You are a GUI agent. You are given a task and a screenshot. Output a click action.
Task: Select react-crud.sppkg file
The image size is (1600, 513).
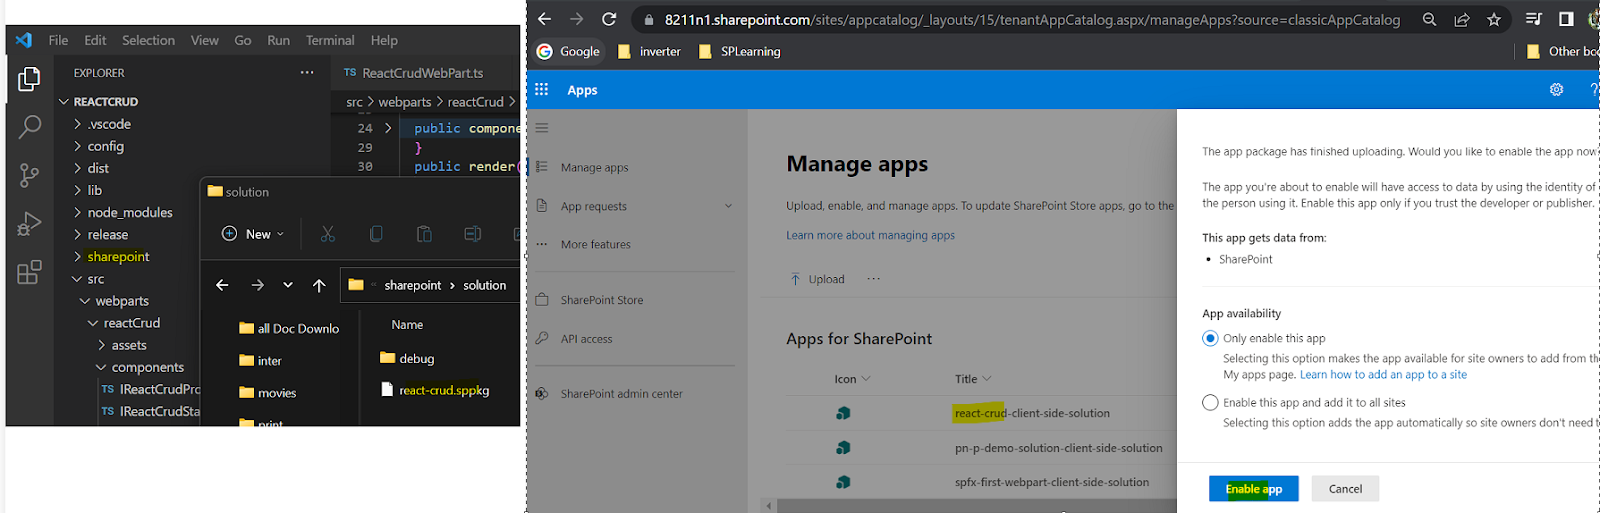[444, 390]
